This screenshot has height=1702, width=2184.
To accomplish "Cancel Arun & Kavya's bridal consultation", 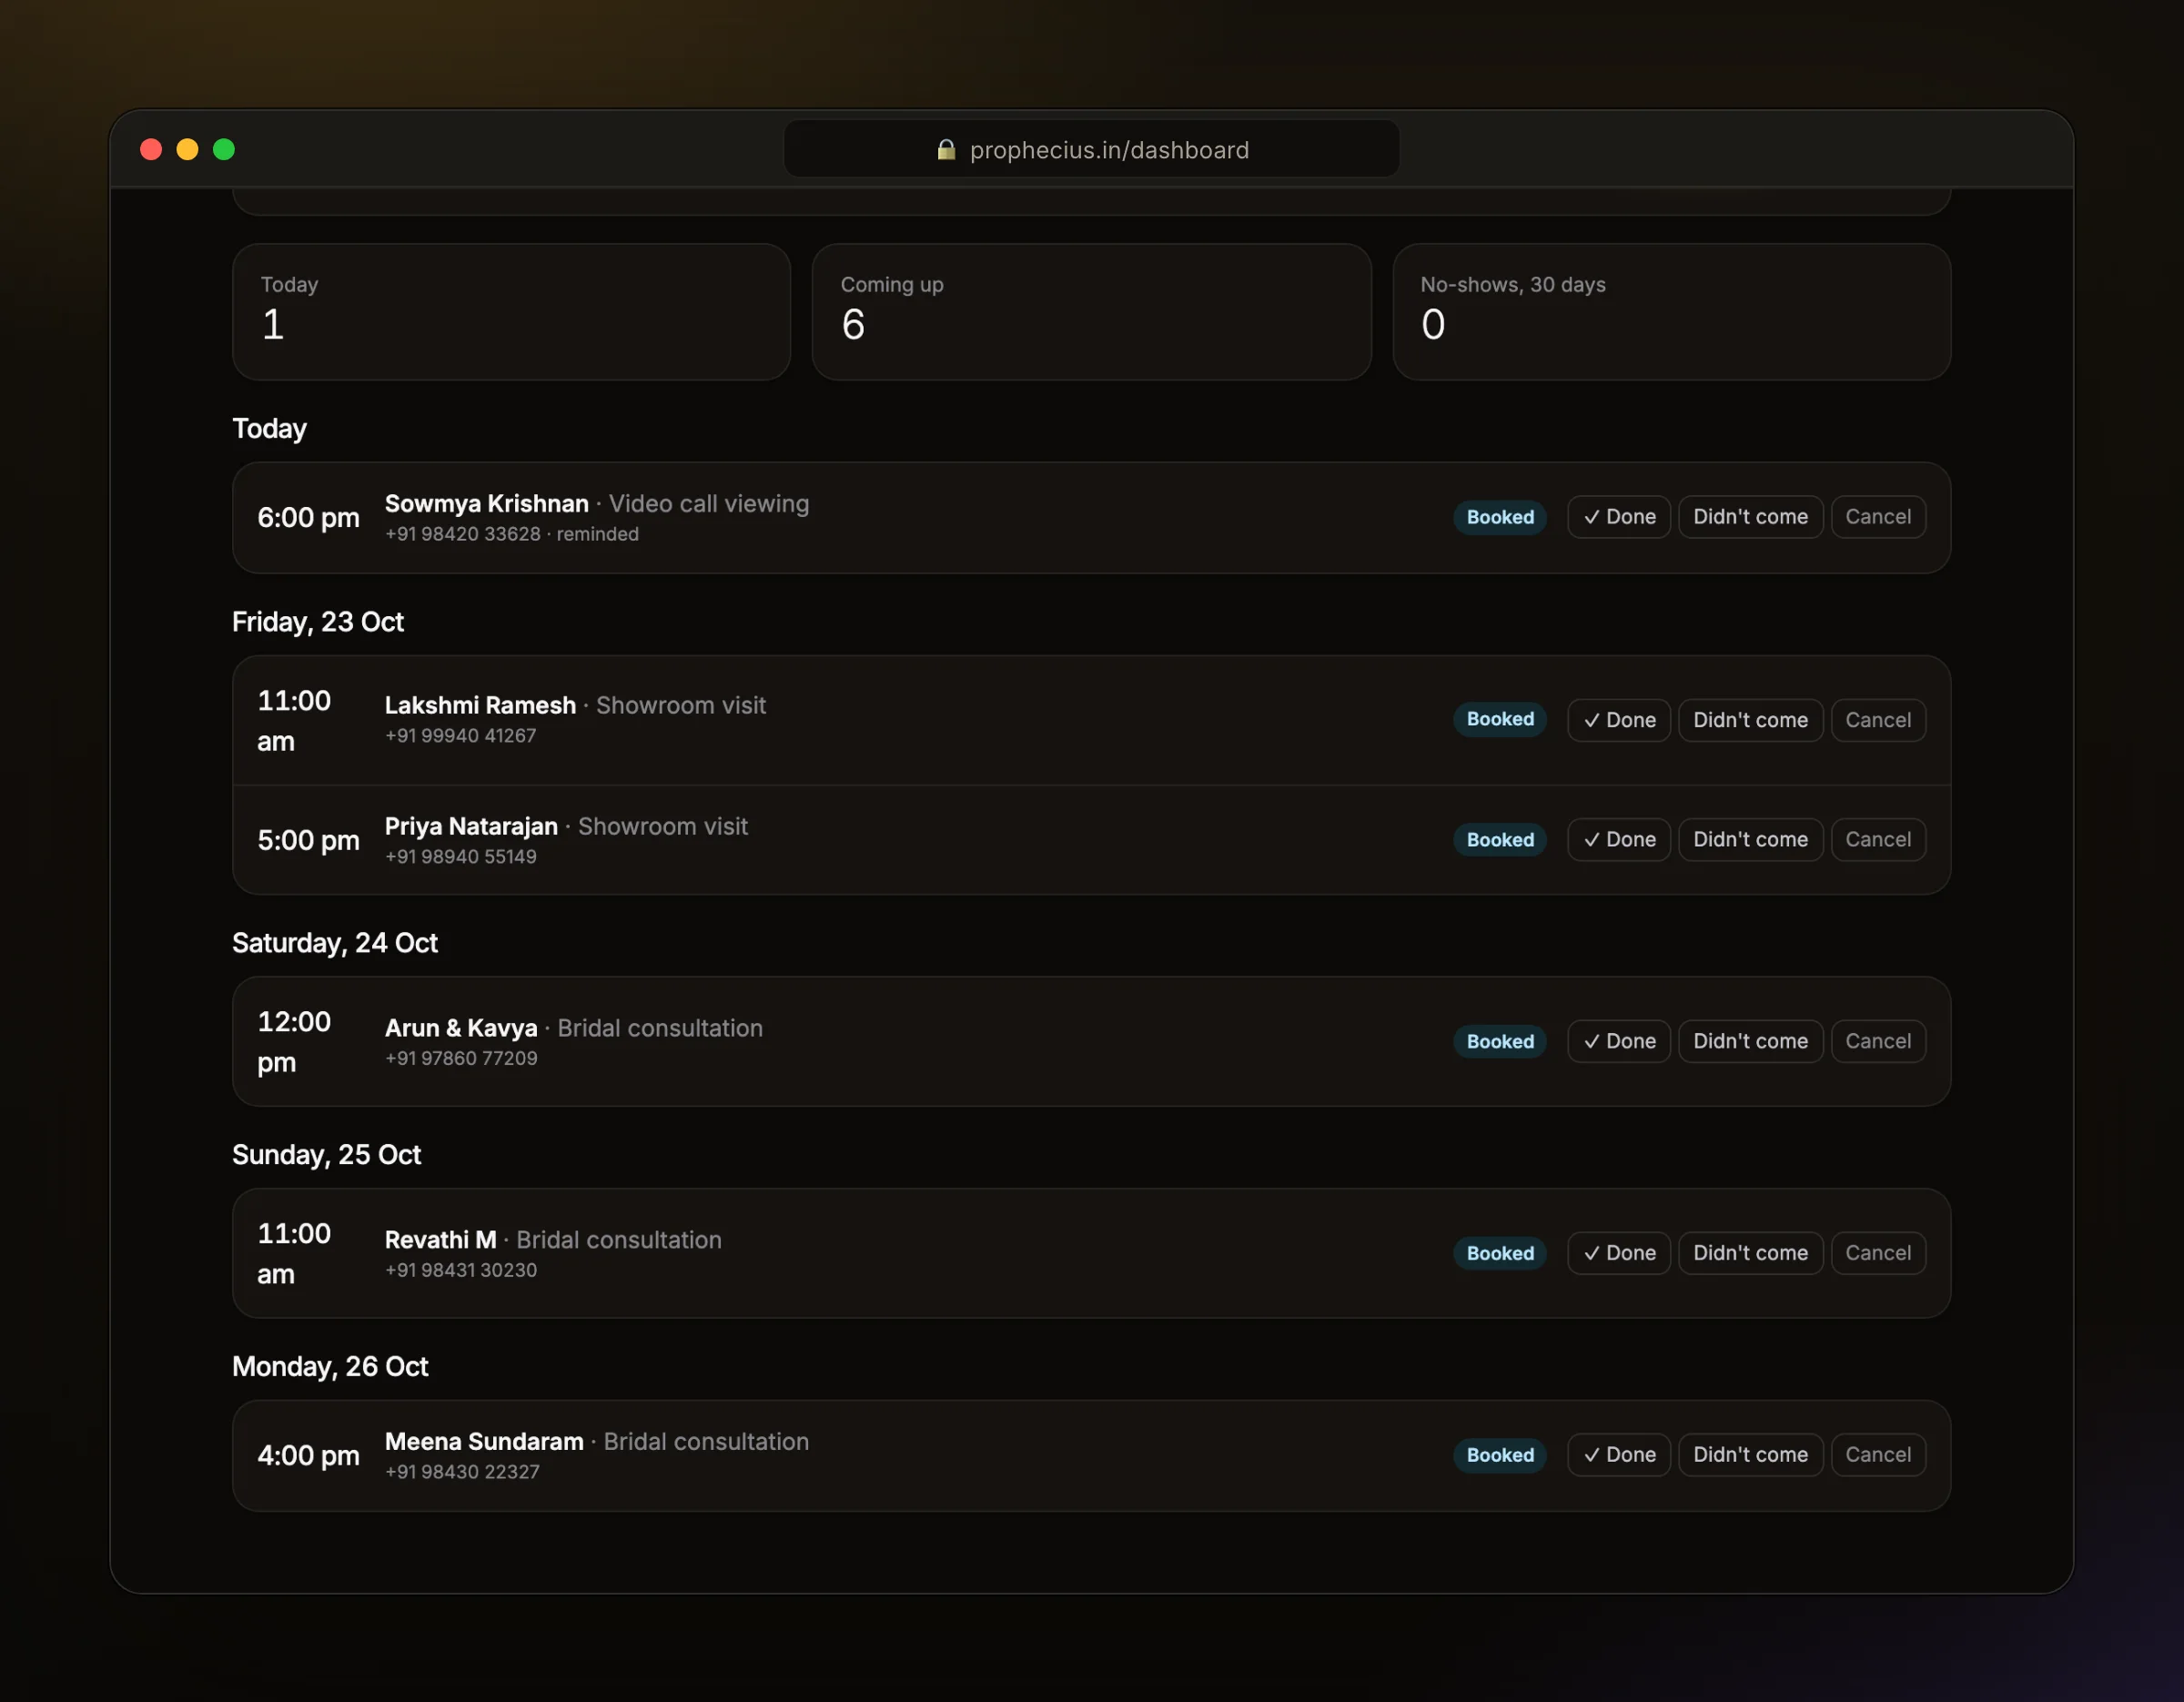I will pyautogui.click(x=1877, y=1041).
